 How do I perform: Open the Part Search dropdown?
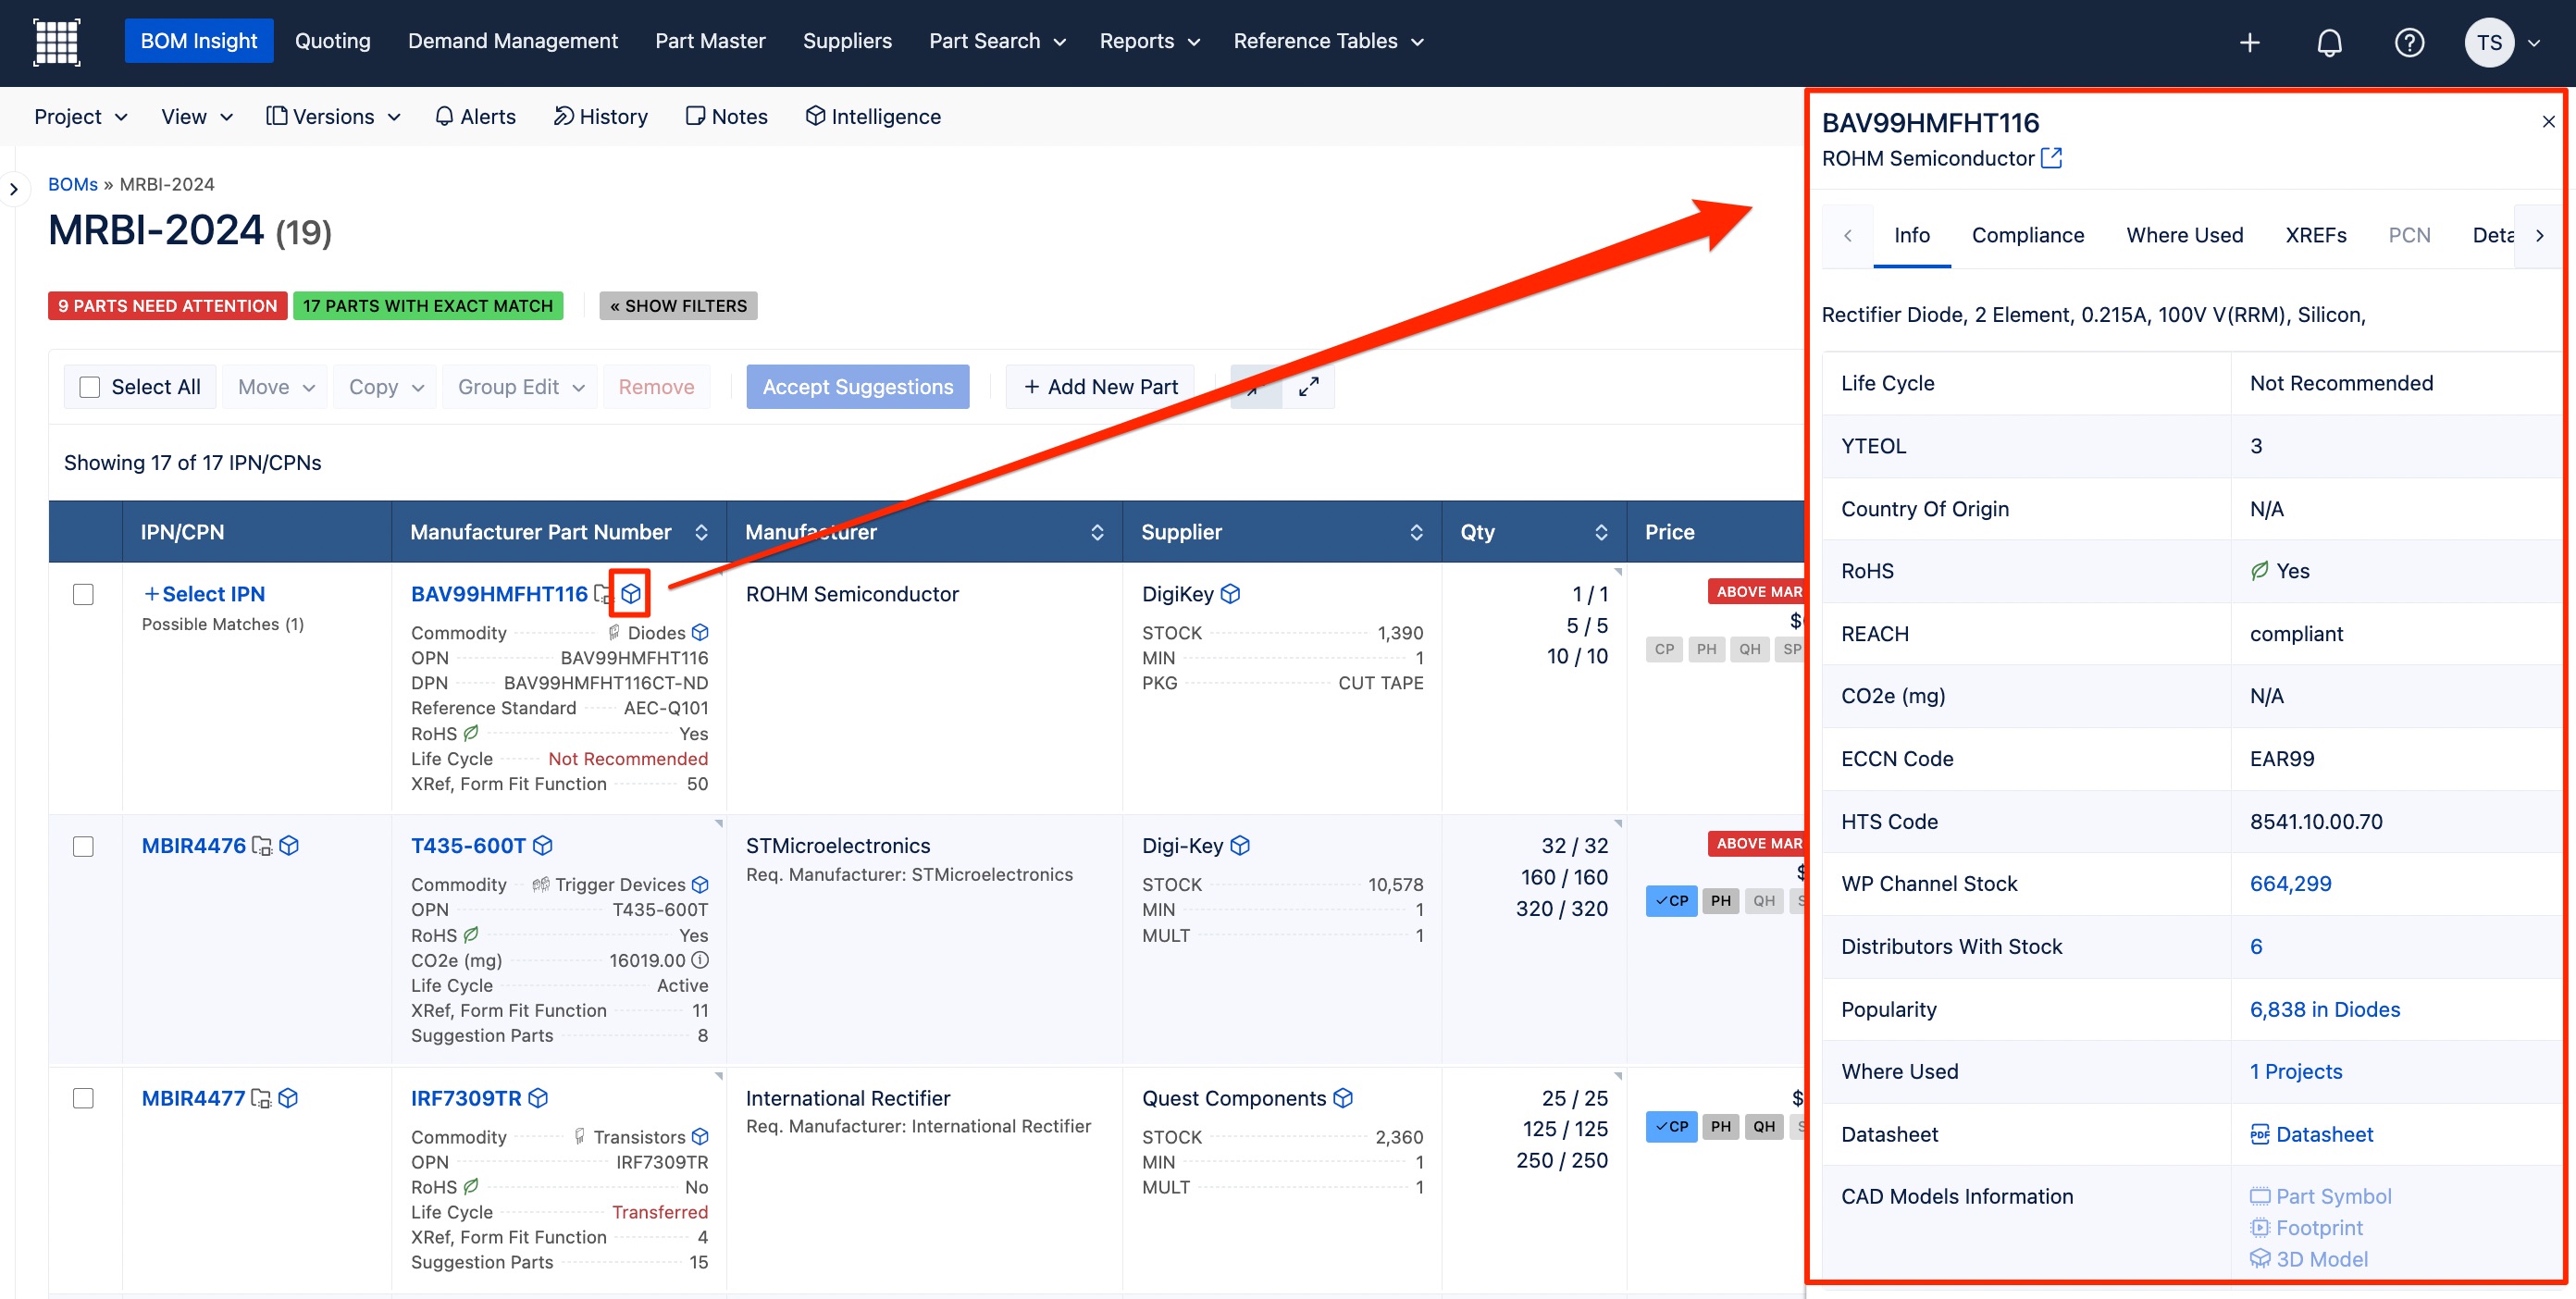(x=997, y=41)
